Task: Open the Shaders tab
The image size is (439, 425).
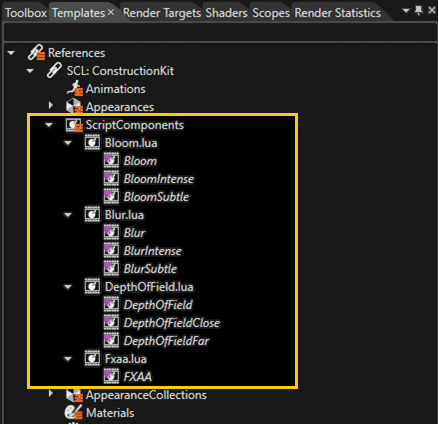Action: click(x=226, y=13)
